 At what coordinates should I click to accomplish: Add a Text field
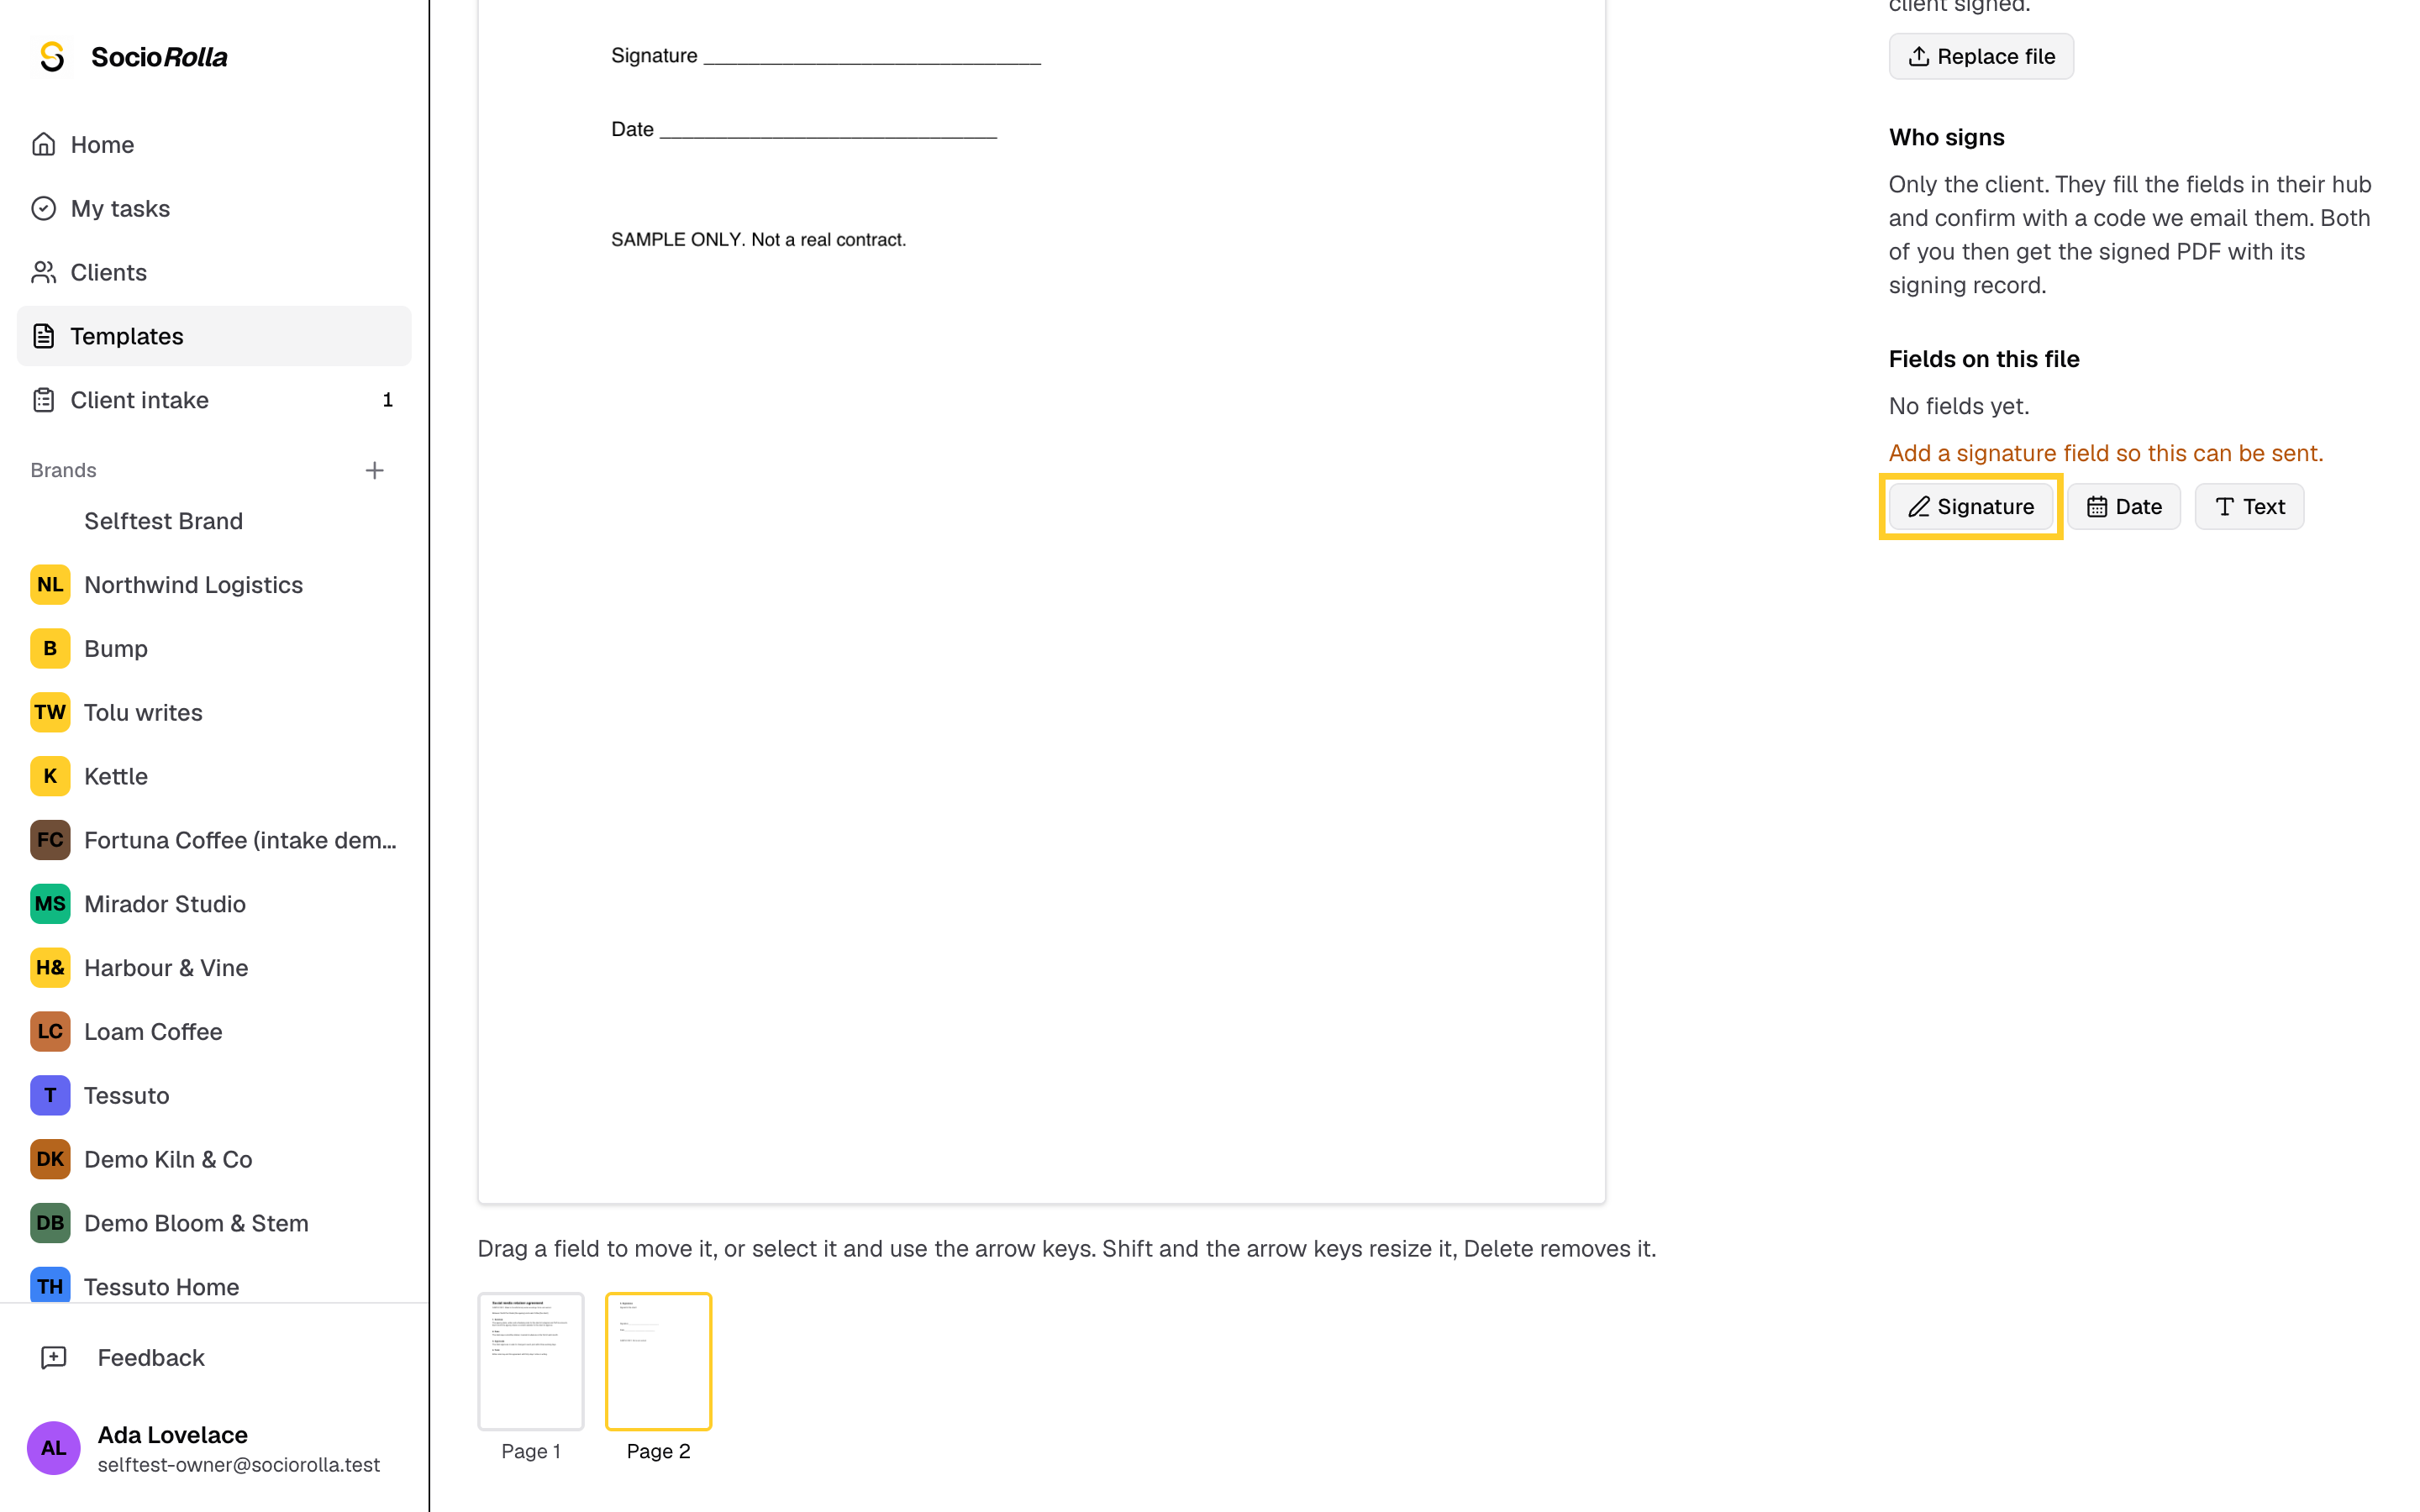[2249, 507]
